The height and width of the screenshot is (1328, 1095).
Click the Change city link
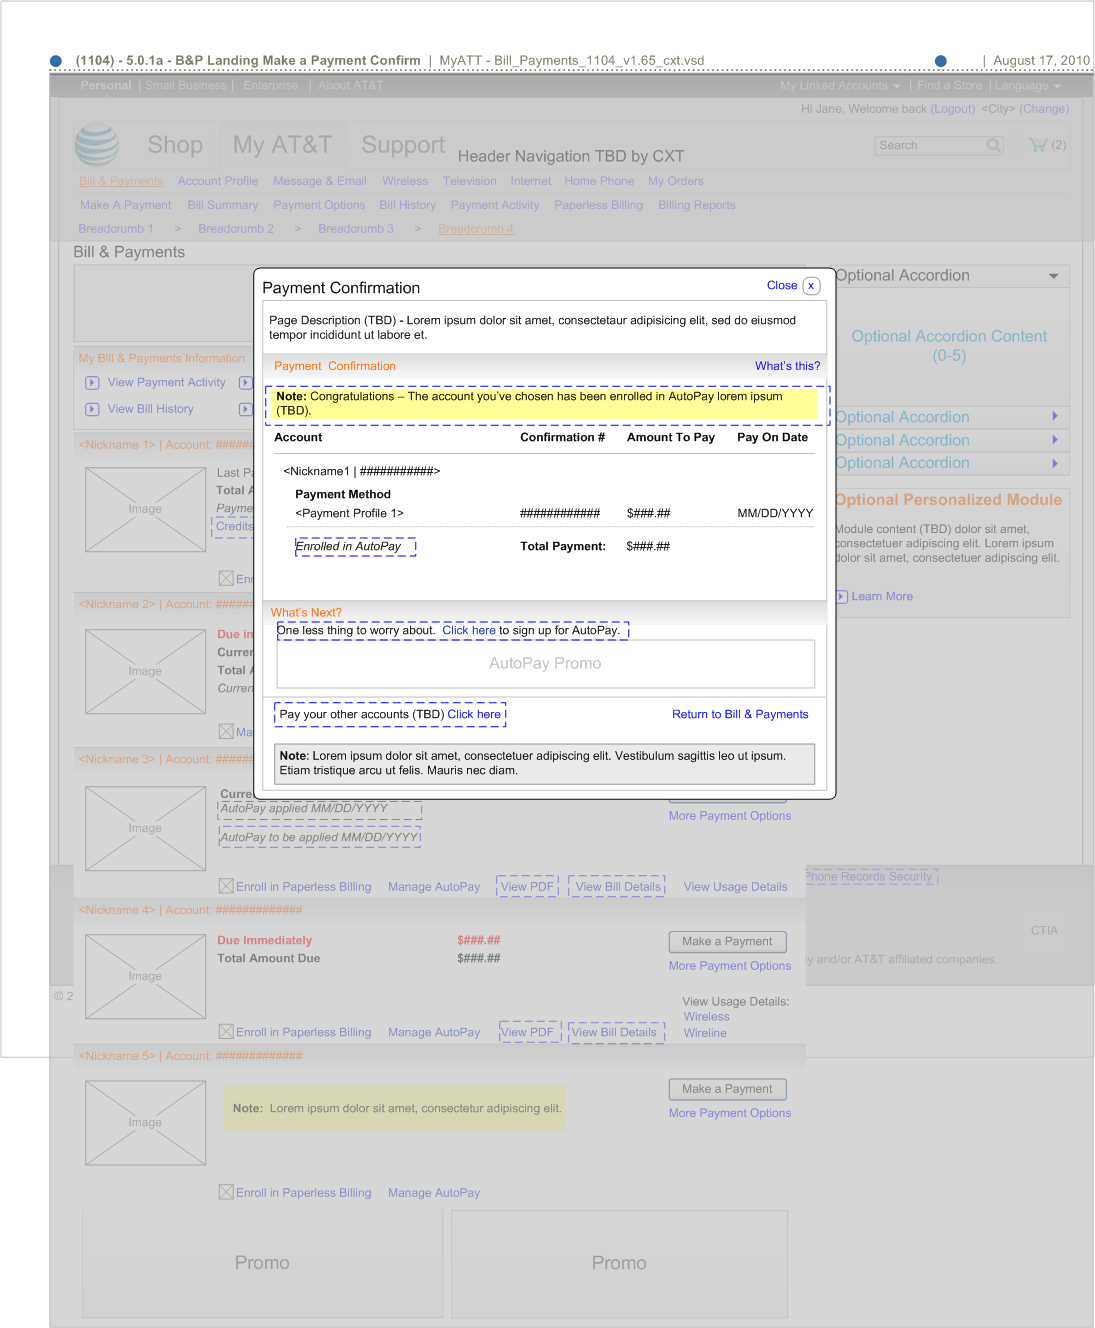pyautogui.click(x=1044, y=109)
